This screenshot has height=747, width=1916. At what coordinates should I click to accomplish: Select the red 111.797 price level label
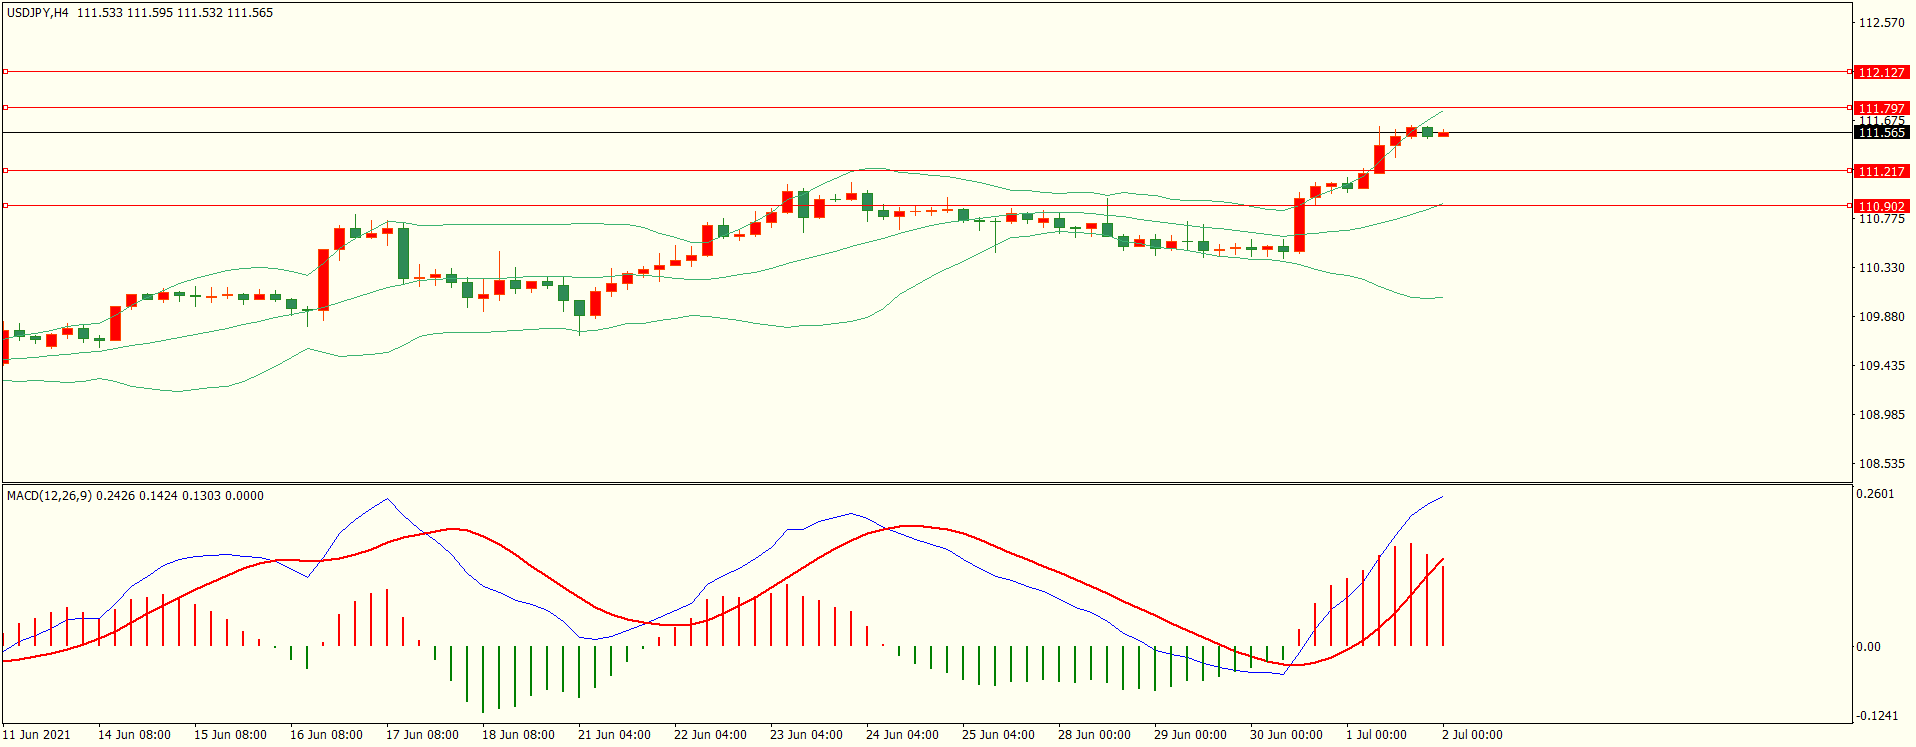(1881, 108)
